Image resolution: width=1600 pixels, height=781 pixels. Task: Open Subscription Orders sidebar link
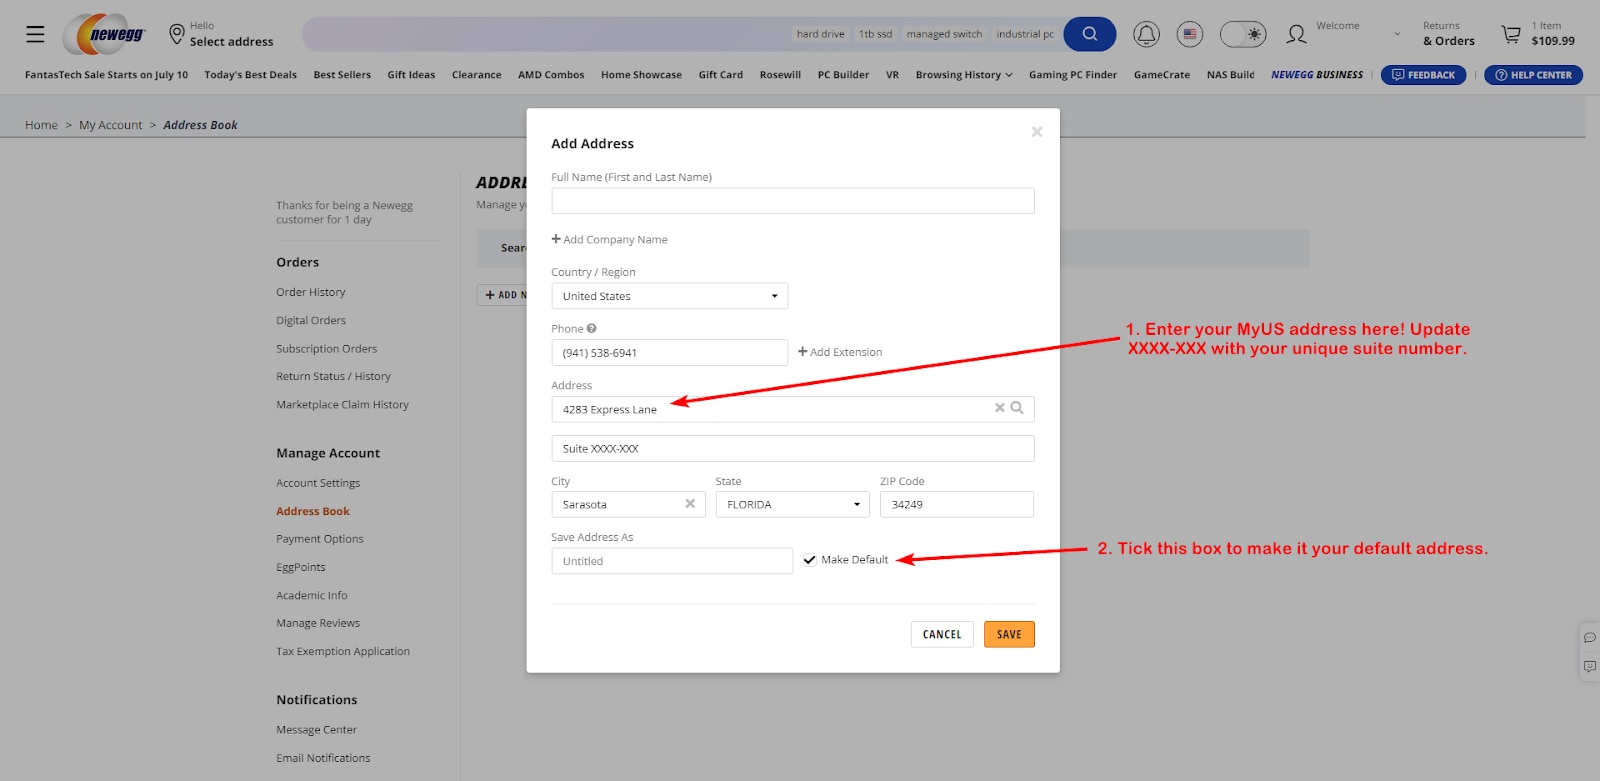[x=327, y=349]
